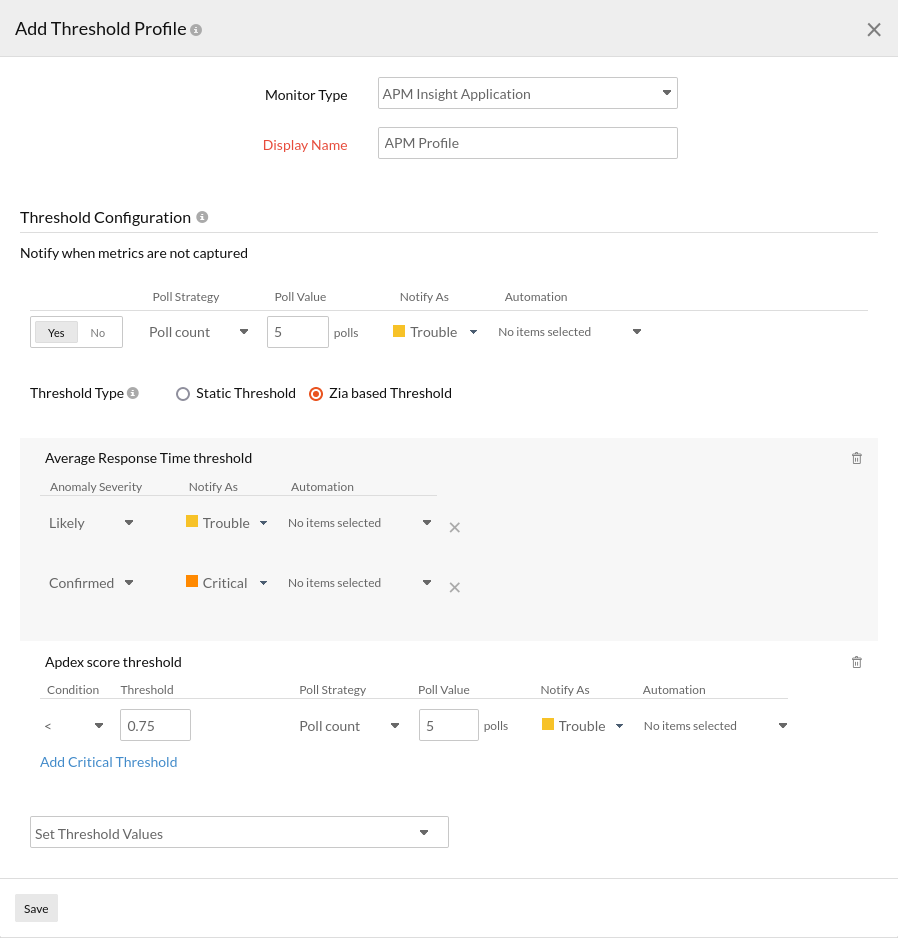The height and width of the screenshot is (938, 898).
Task: Select the Zia based Threshold radio button
Action: [316, 393]
